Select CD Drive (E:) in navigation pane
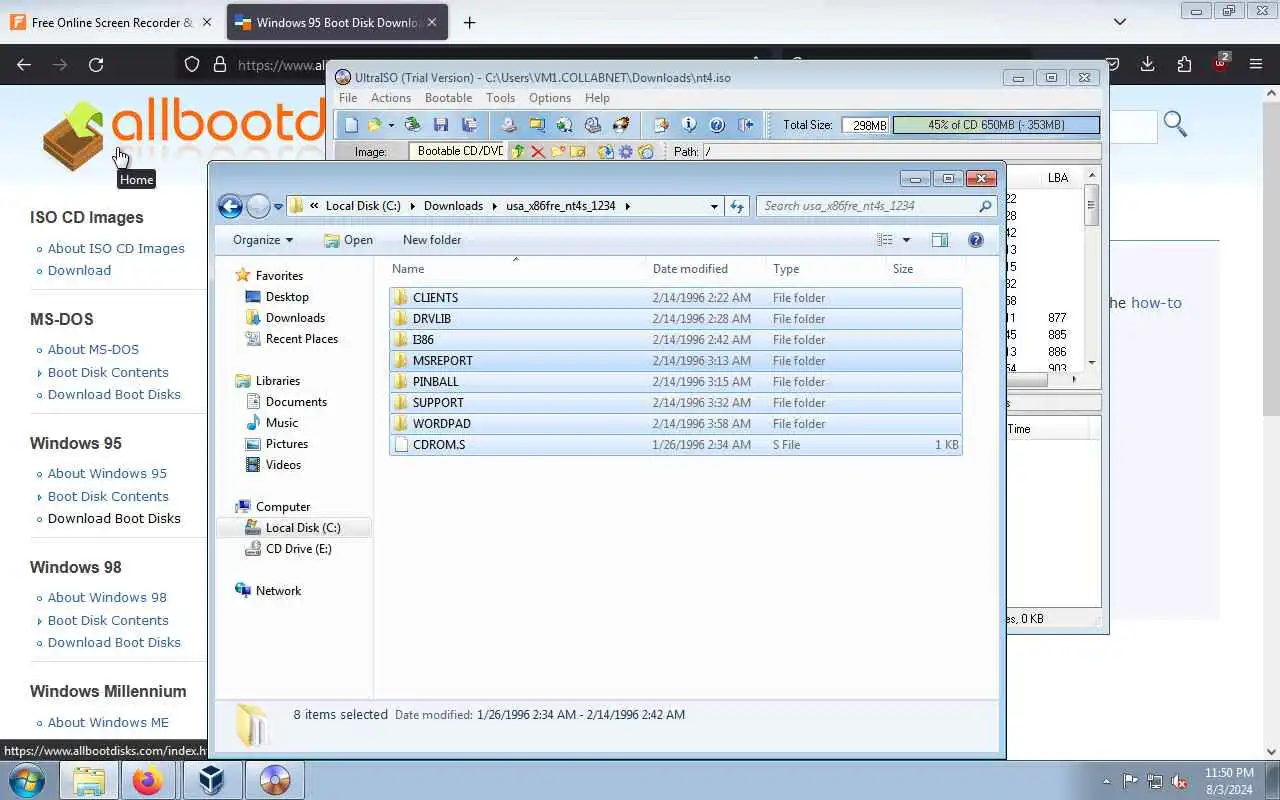The image size is (1280, 800). click(298, 549)
